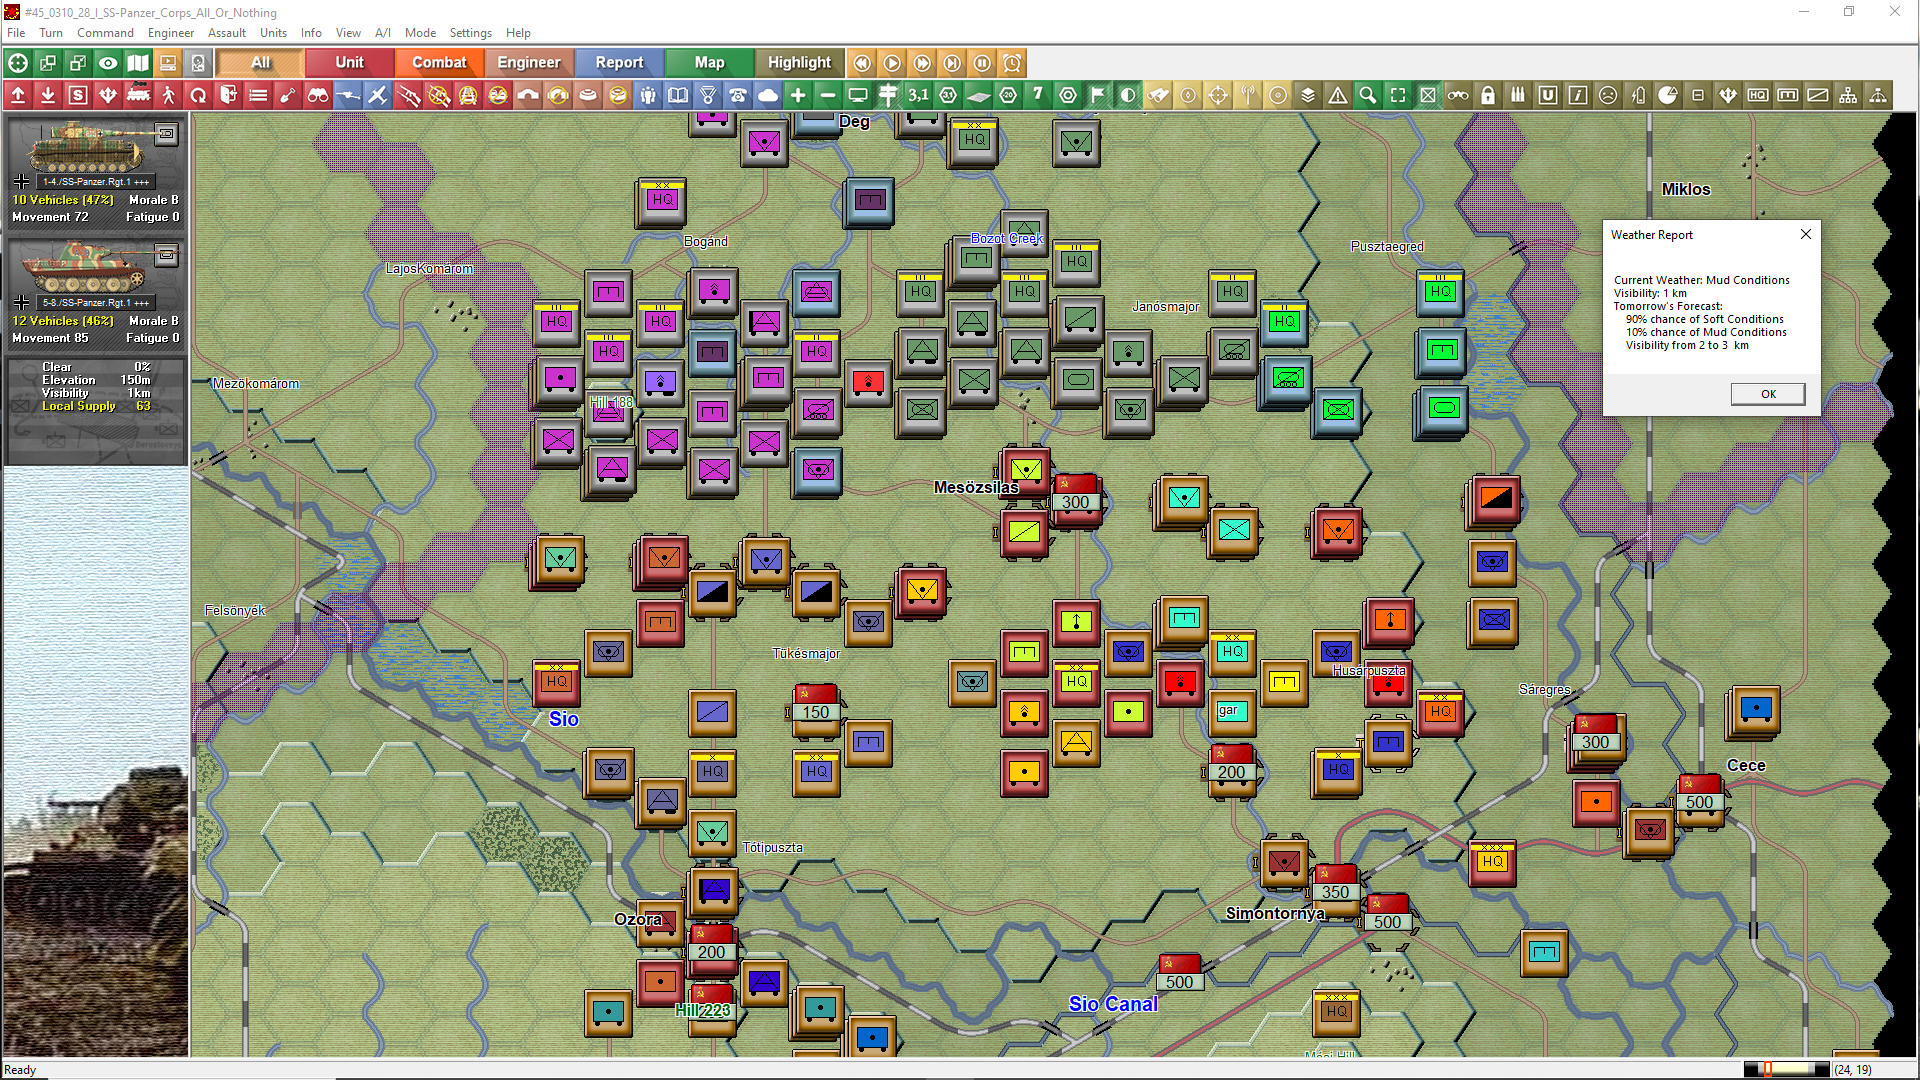Select the dig-in shovel tool icon
The height and width of the screenshot is (1080, 1920).
[x=288, y=95]
